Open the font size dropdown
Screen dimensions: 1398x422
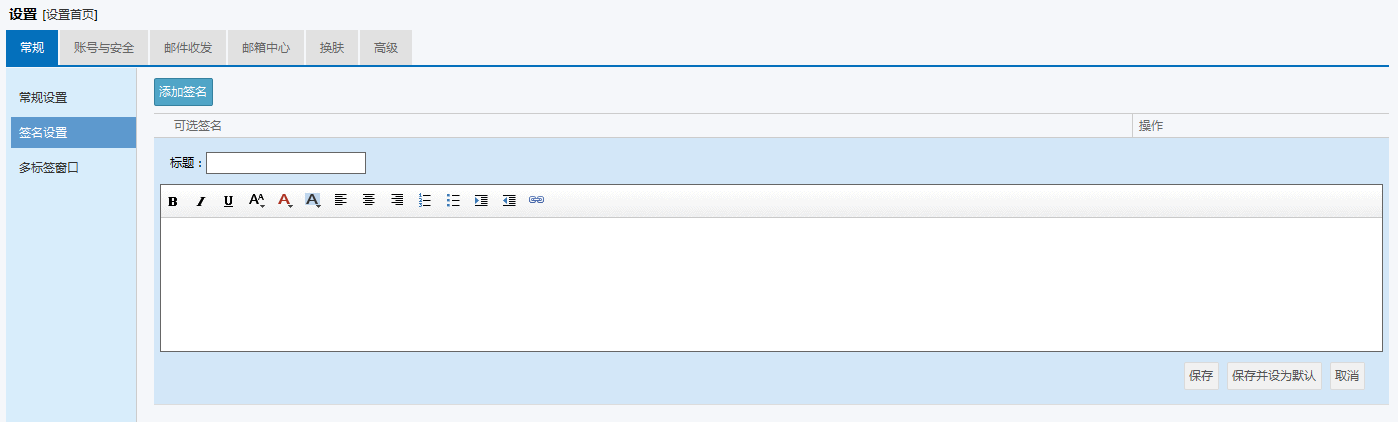point(257,200)
